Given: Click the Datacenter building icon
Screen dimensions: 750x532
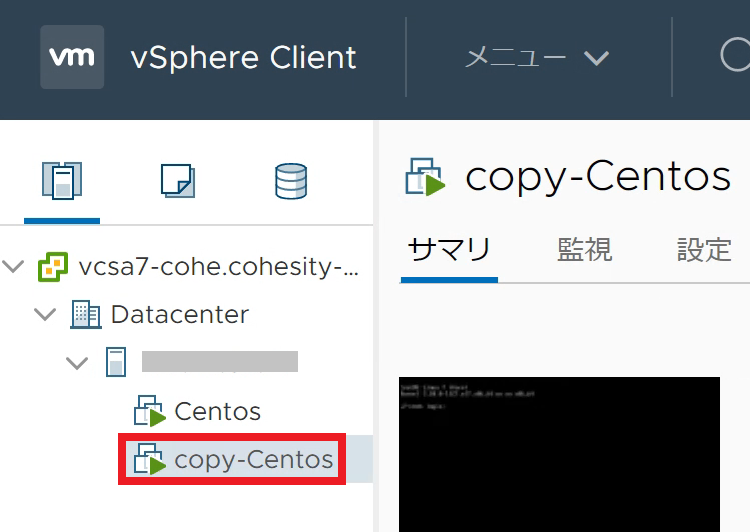Looking at the screenshot, I should [86, 314].
